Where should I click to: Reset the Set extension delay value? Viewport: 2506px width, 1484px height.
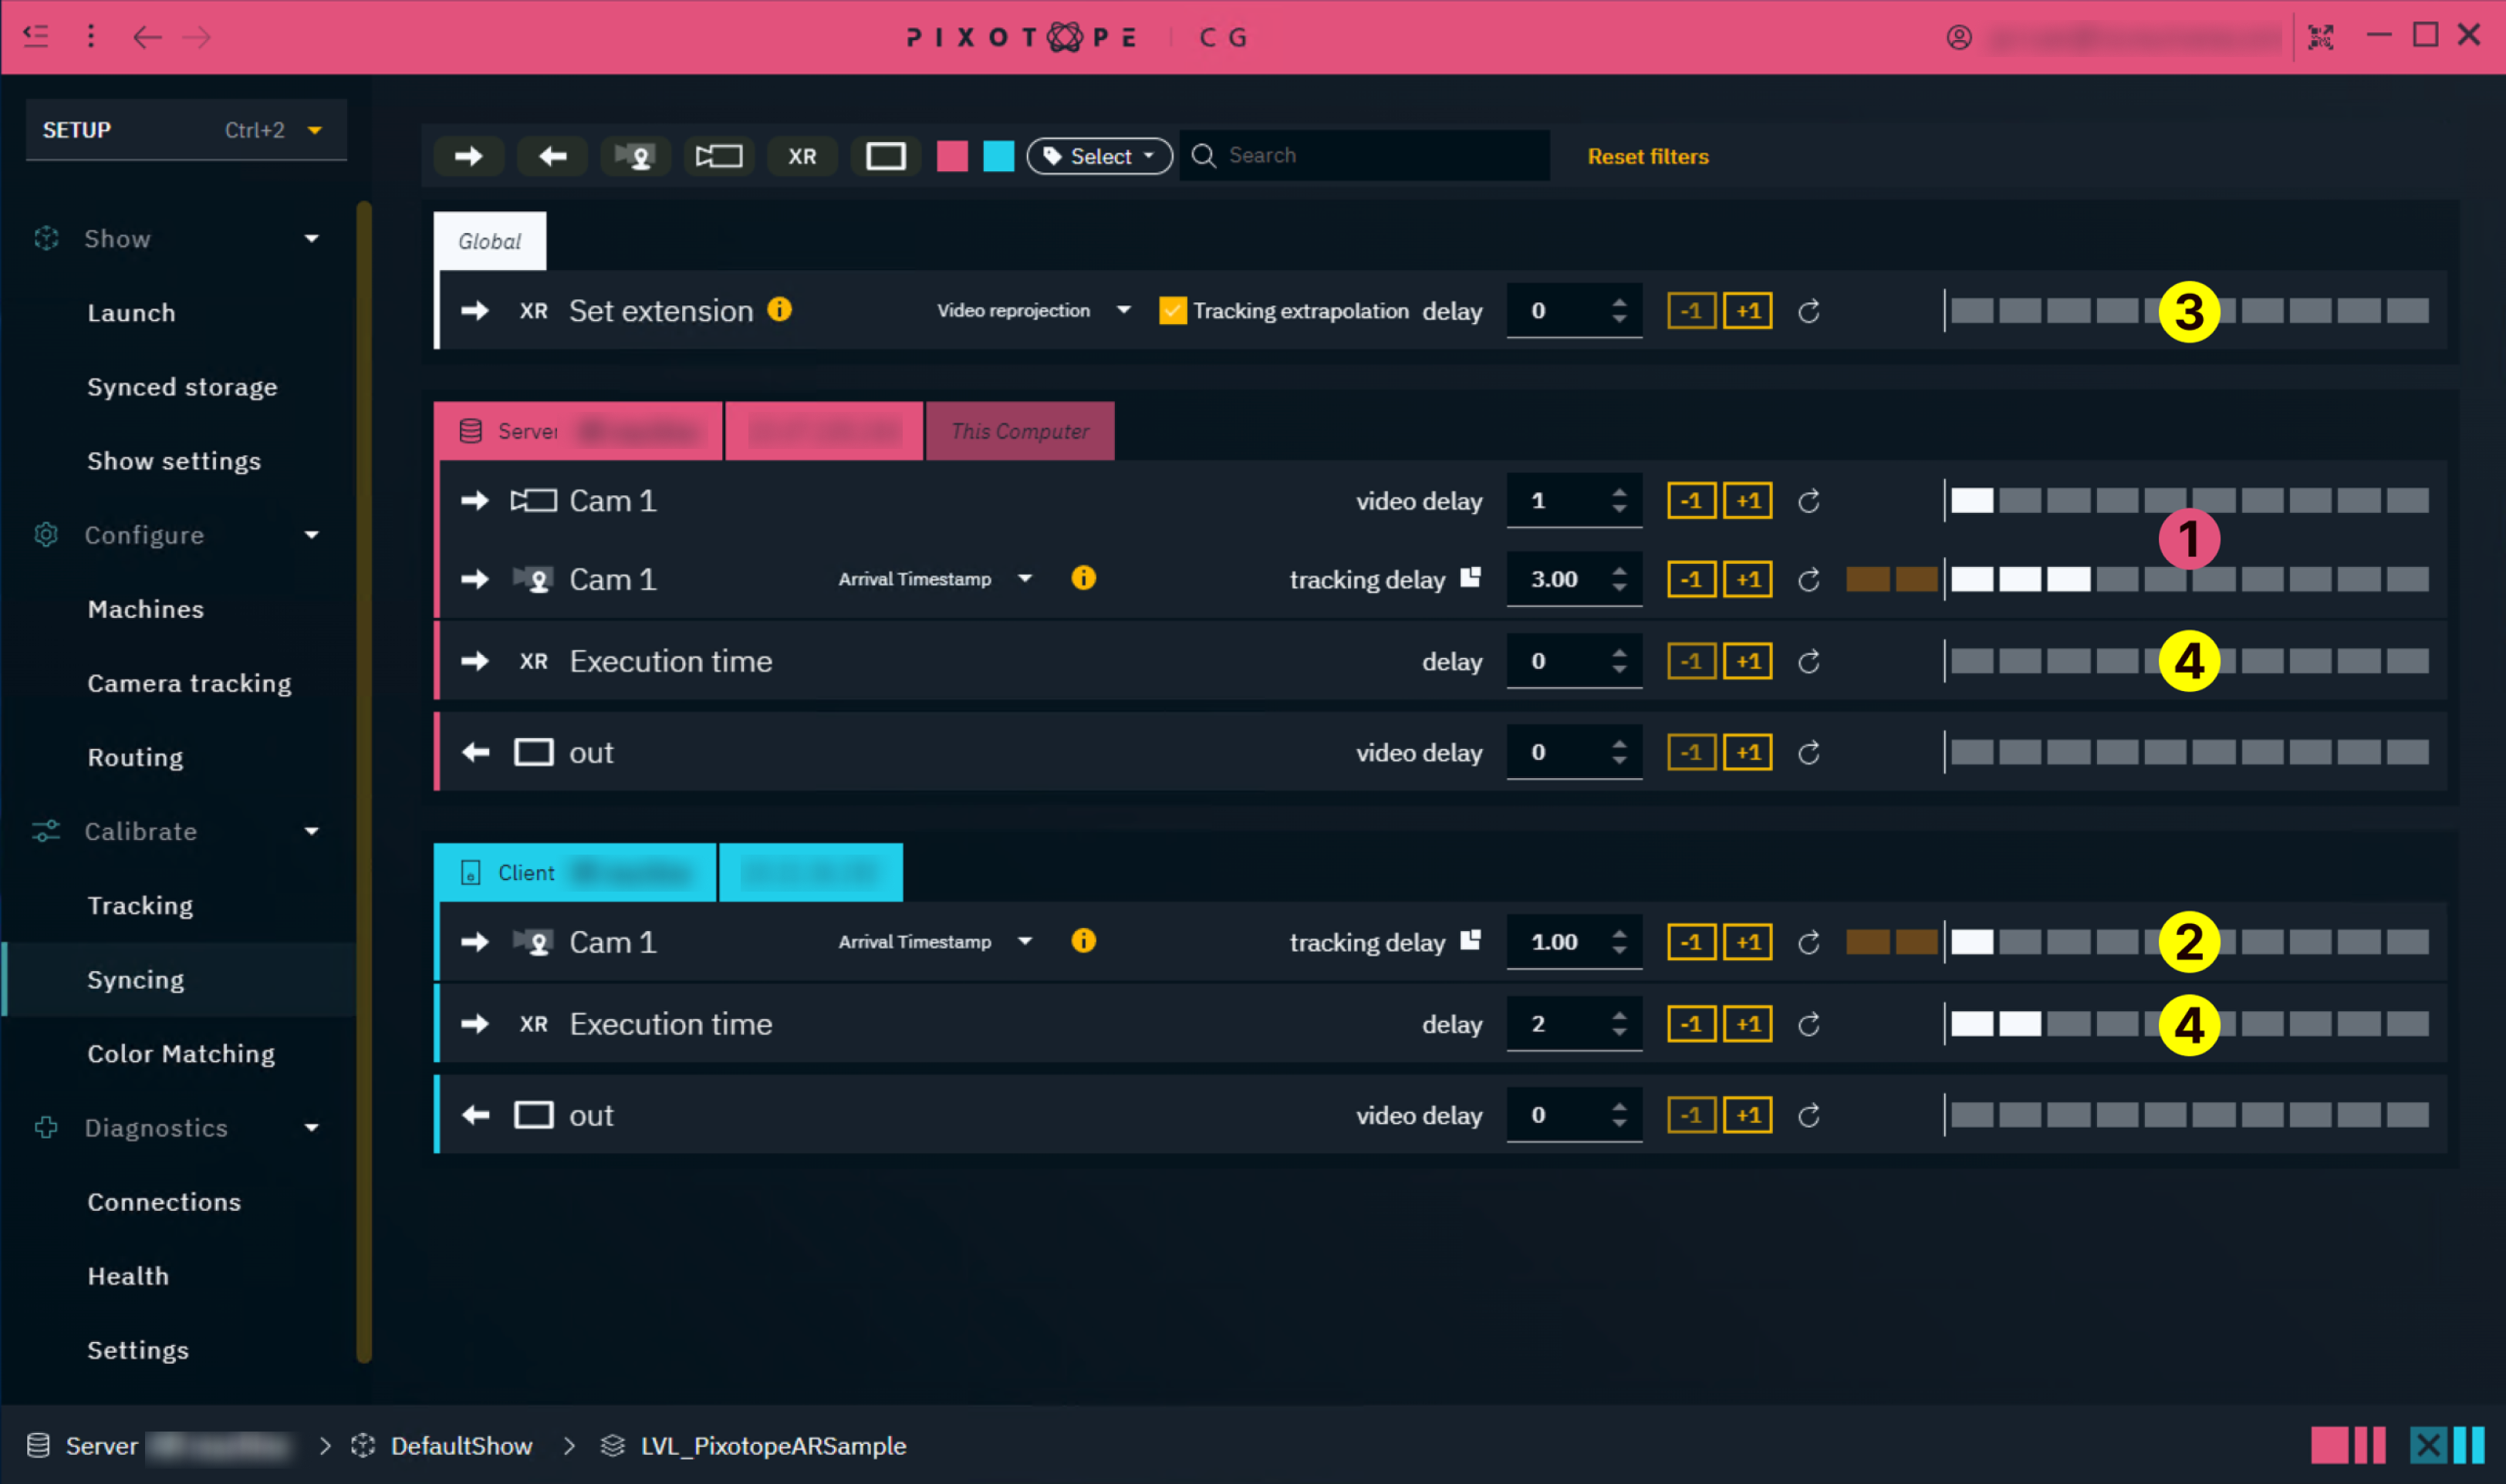click(x=1808, y=311)
